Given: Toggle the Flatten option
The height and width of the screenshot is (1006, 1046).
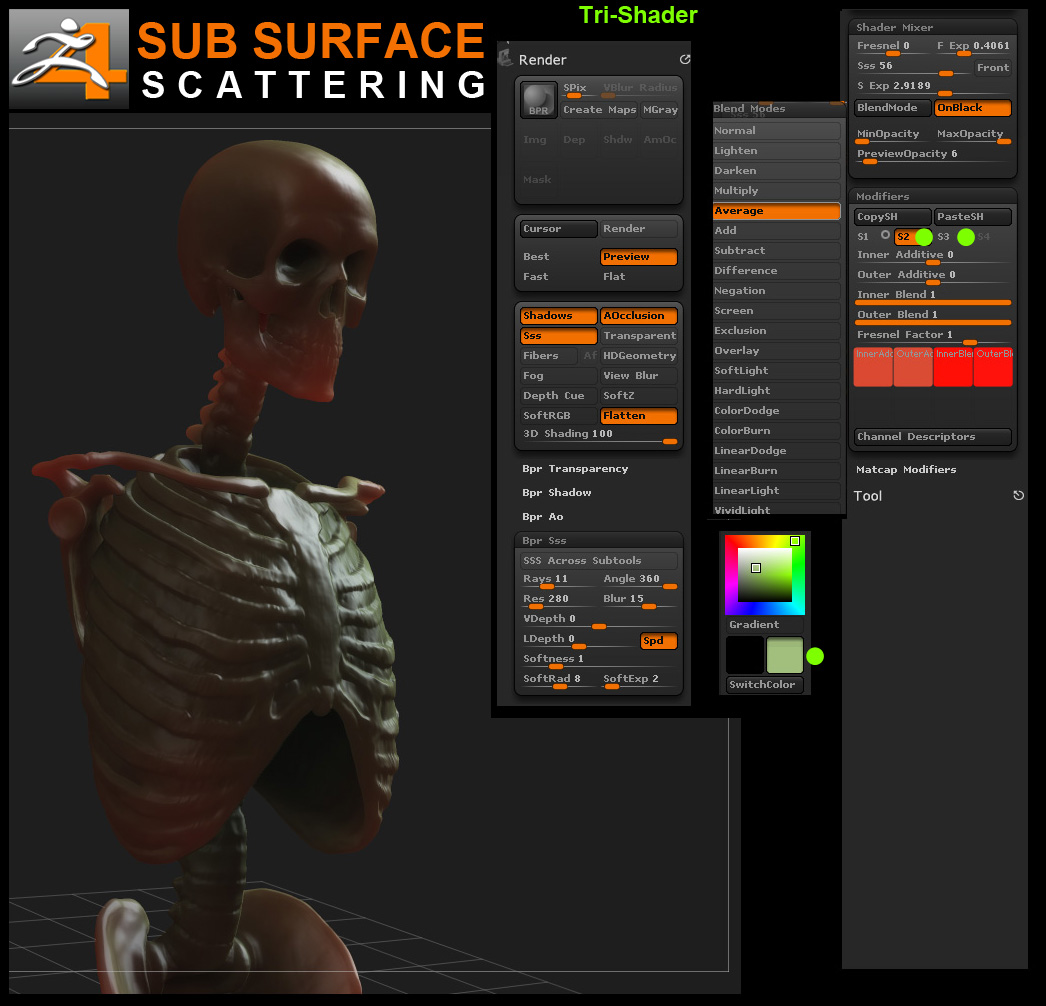Looking at the screenshot, I should coord(638,416).
